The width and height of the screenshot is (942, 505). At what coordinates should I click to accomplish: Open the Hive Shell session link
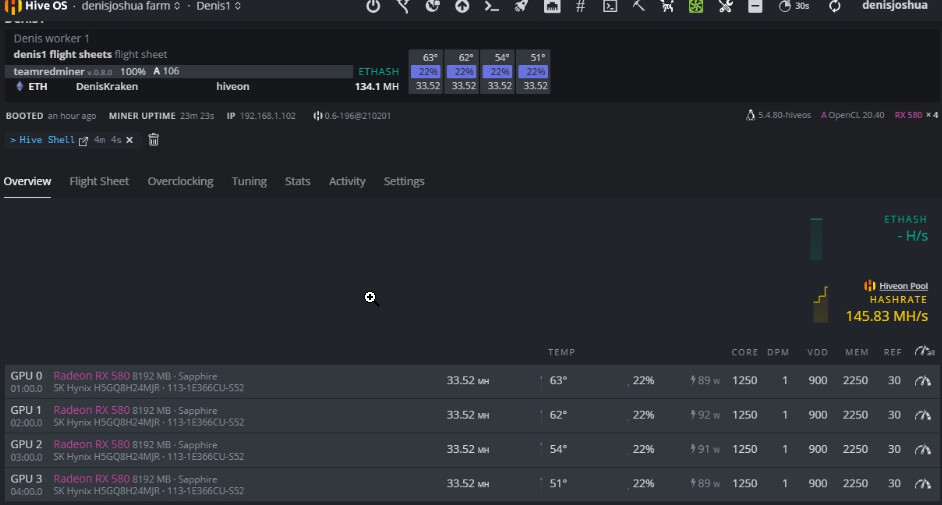[x=48, y=140]
